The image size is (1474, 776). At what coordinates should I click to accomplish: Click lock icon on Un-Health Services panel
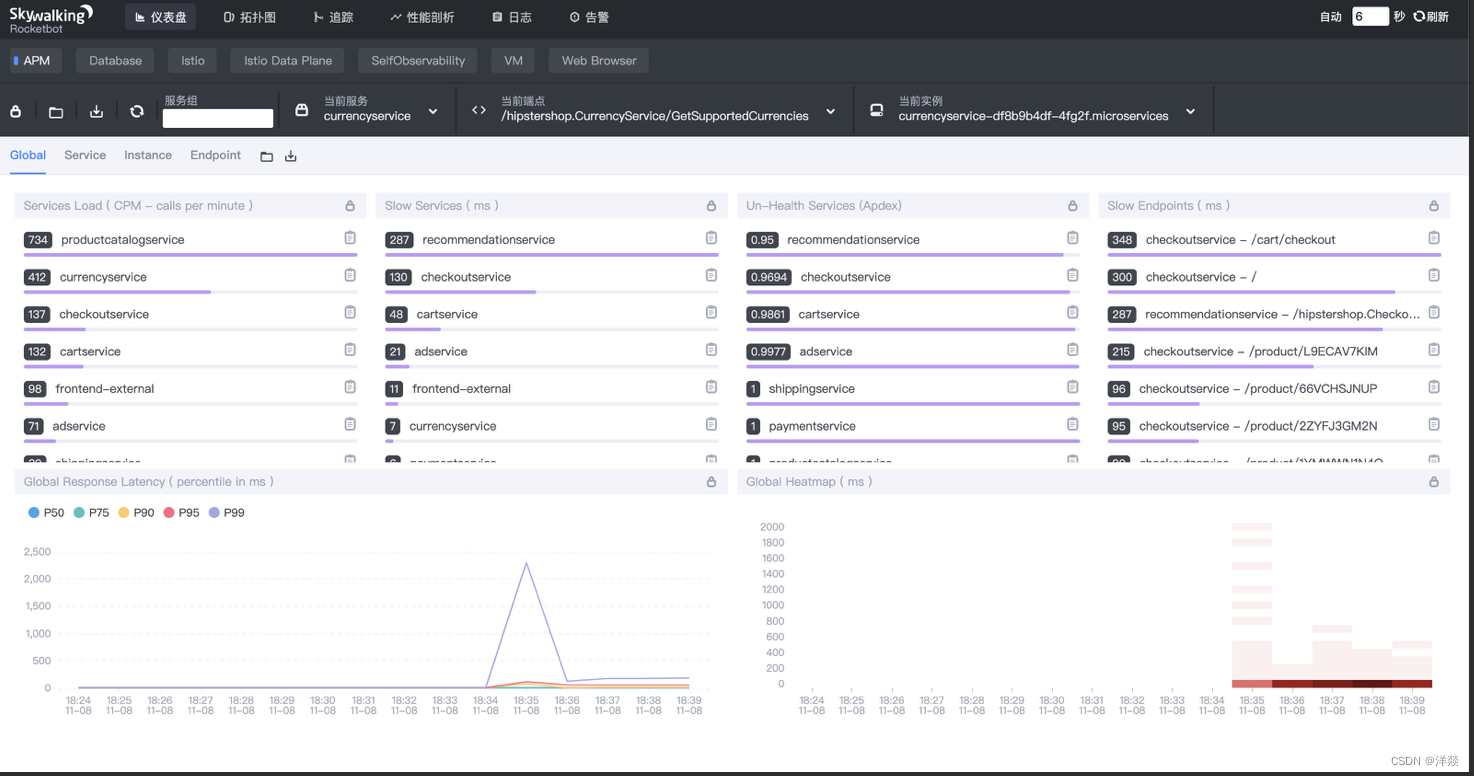click(1073, 206)
